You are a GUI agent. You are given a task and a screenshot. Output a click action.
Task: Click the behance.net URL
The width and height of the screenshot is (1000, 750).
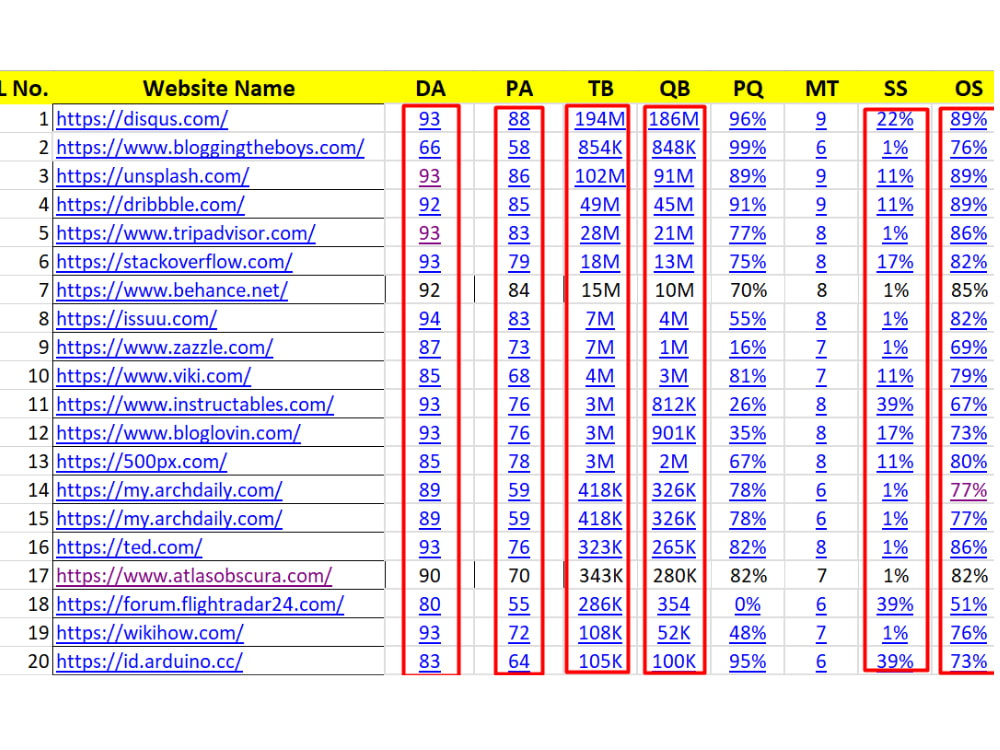[172, 291]
